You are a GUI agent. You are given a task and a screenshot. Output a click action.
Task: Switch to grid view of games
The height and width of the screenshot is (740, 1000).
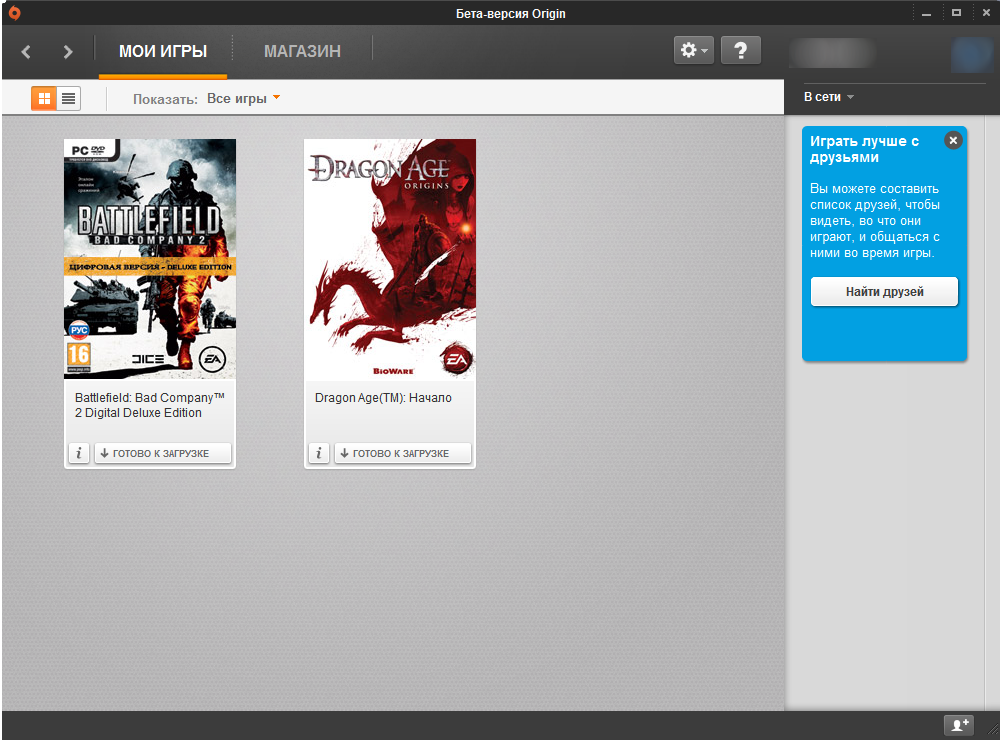point(43,98)
